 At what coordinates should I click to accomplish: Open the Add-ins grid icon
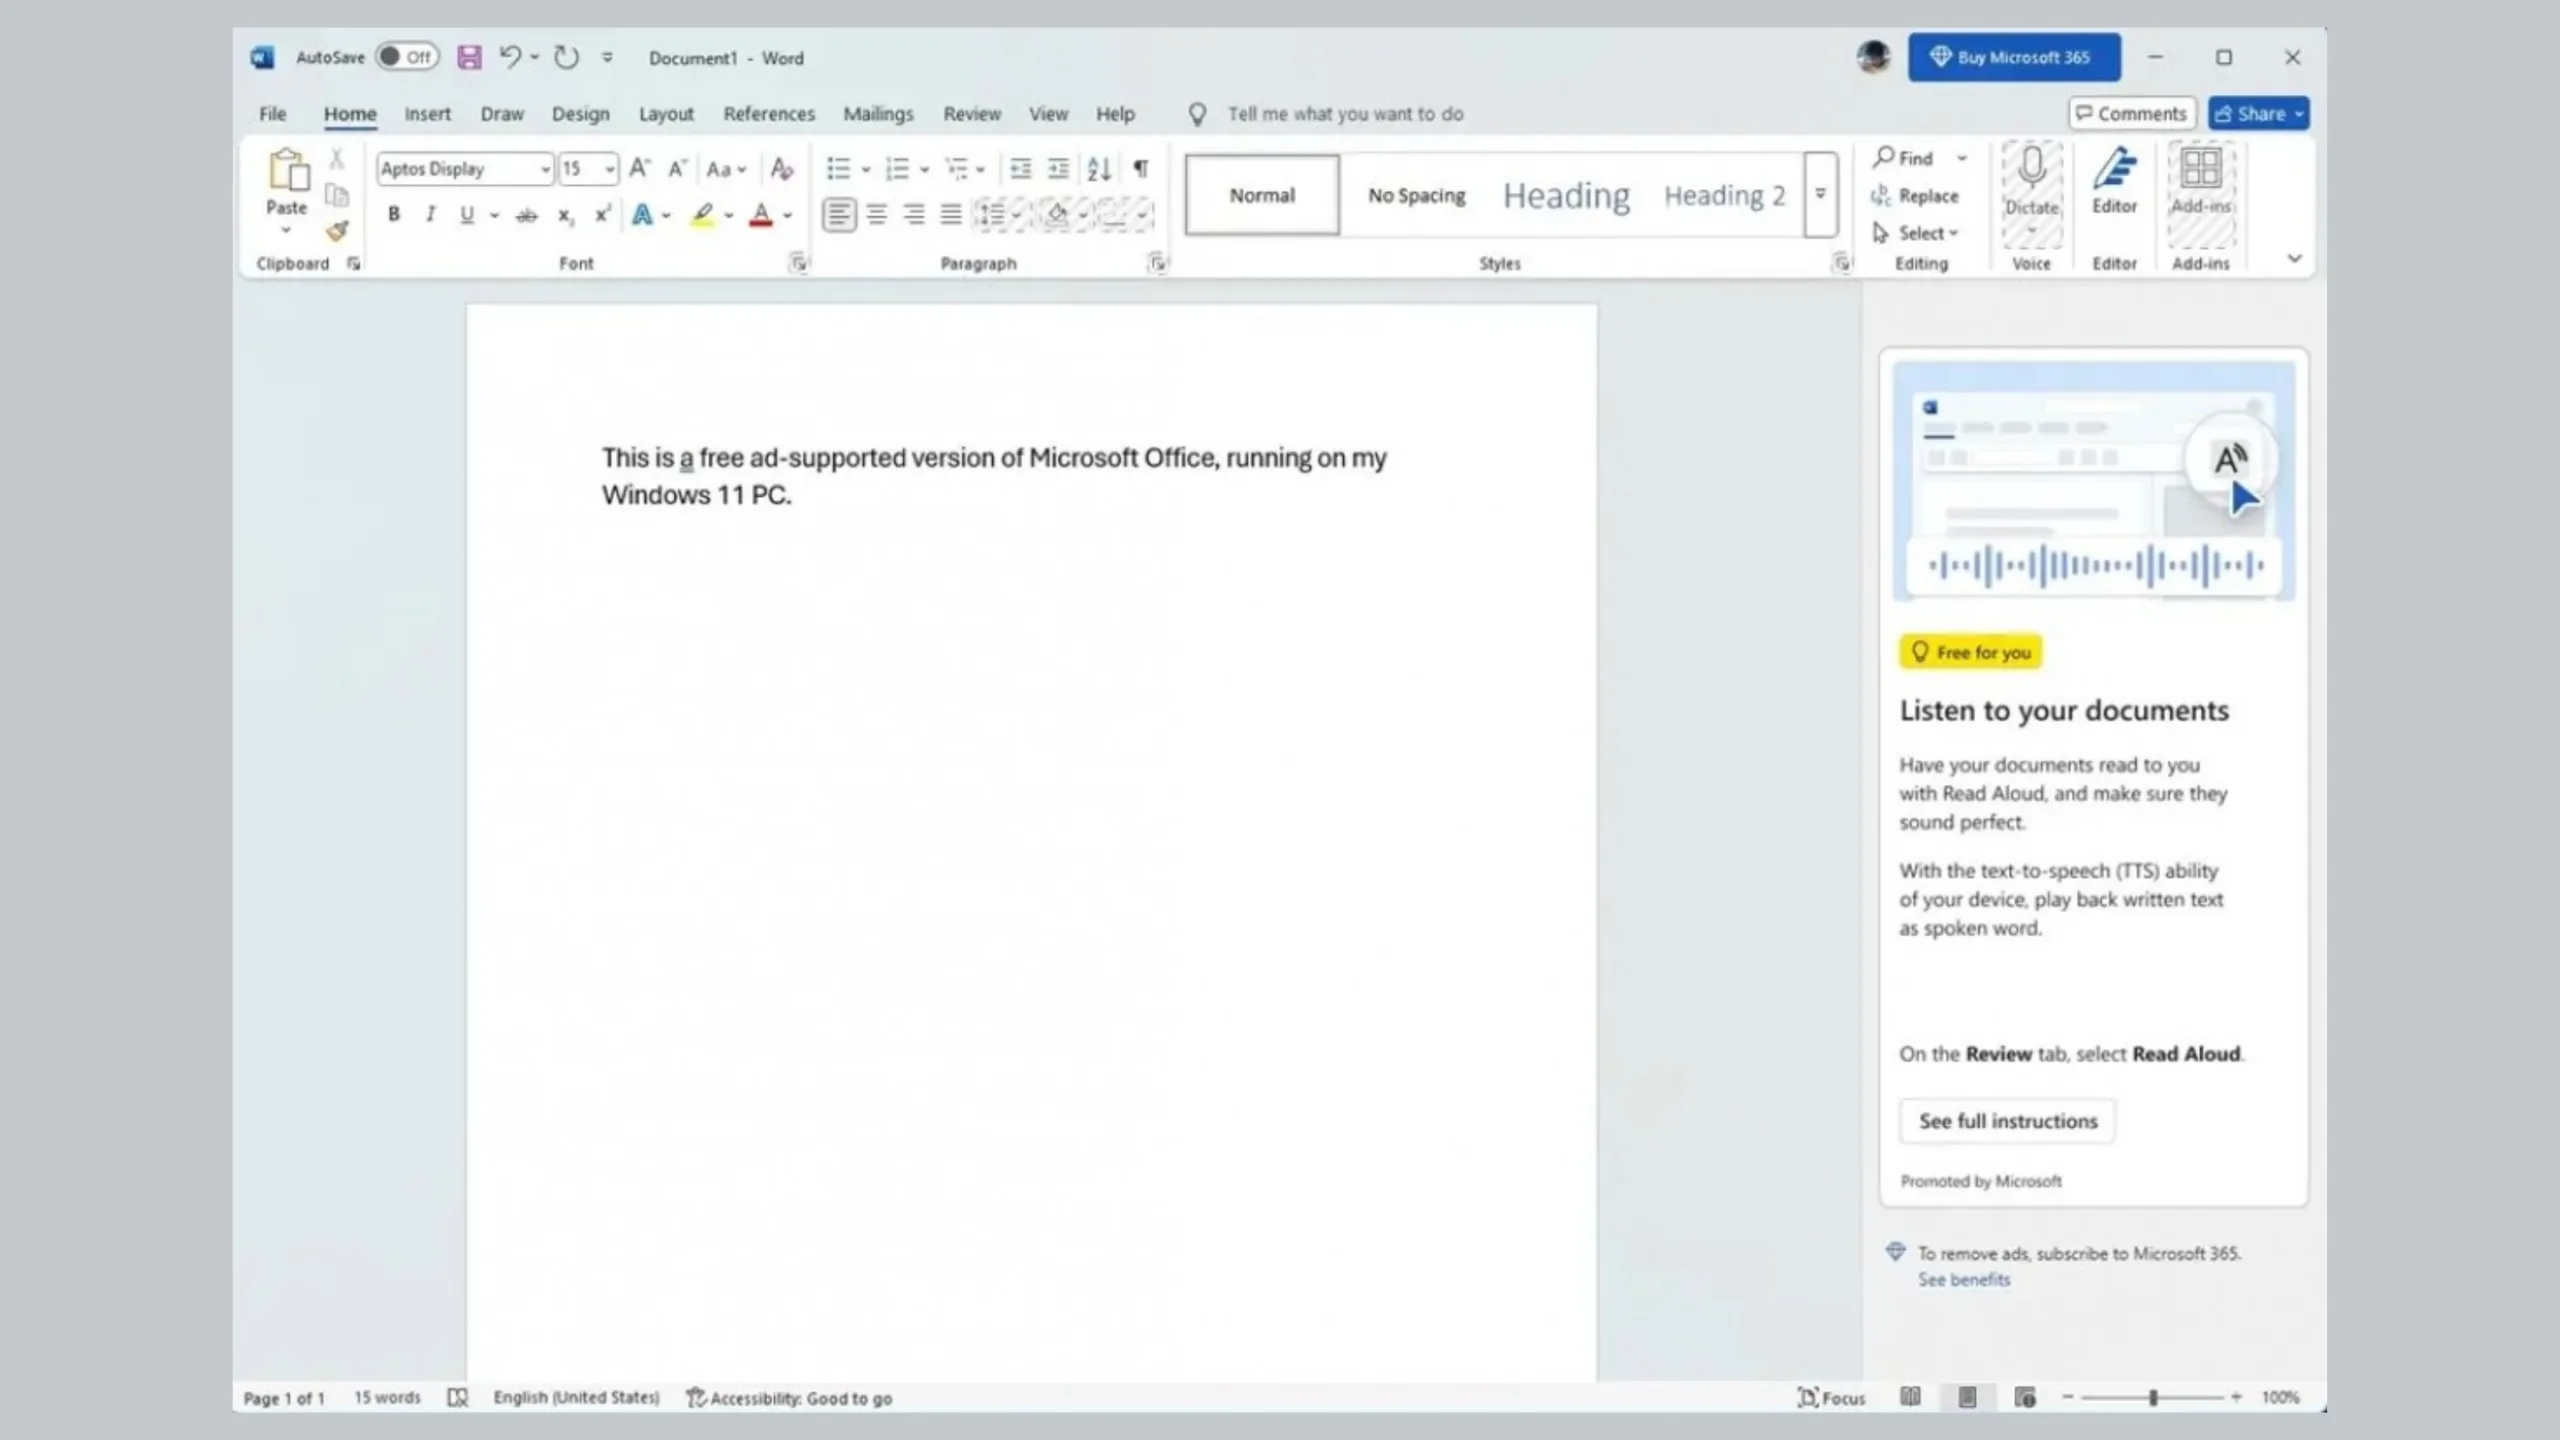click(2200, 168)
